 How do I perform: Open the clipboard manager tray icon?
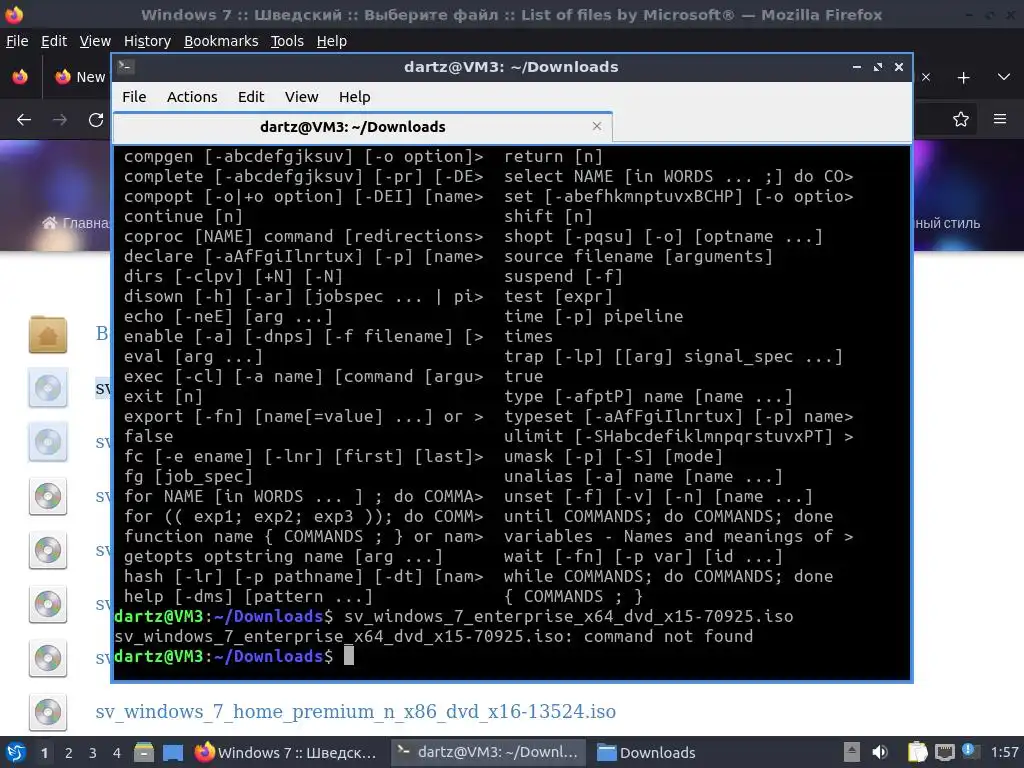coord(917,752)
